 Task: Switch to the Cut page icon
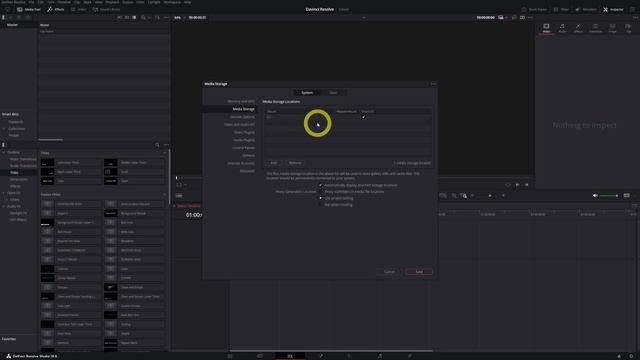260,356
